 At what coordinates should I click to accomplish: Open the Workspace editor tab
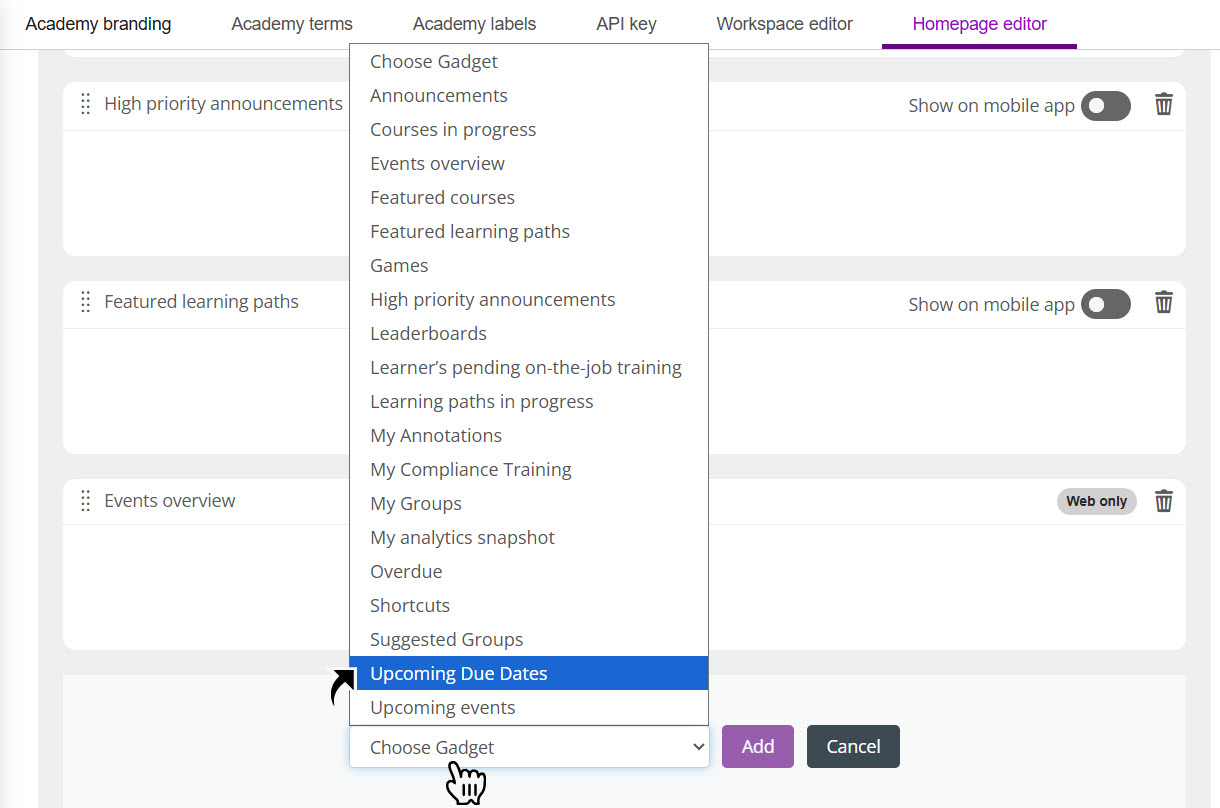coord(784,23)
